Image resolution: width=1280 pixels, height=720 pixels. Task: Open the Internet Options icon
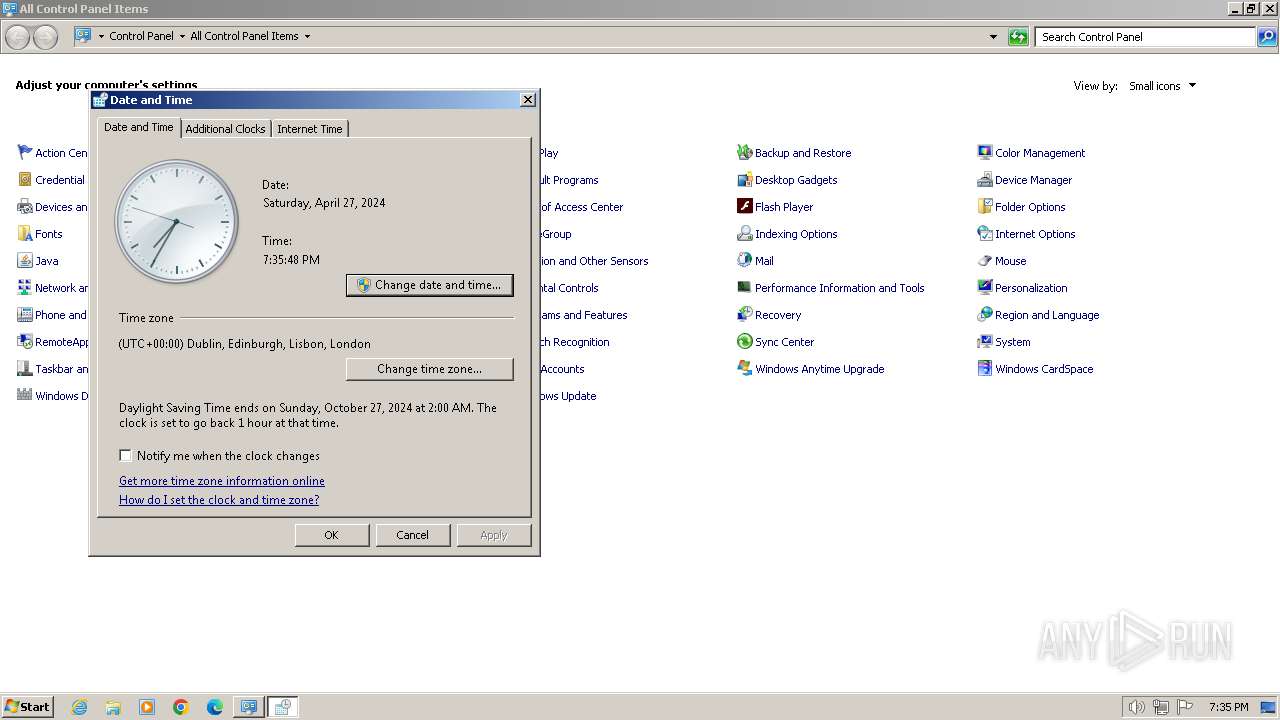pyautogui.click(x=985, y=234)
